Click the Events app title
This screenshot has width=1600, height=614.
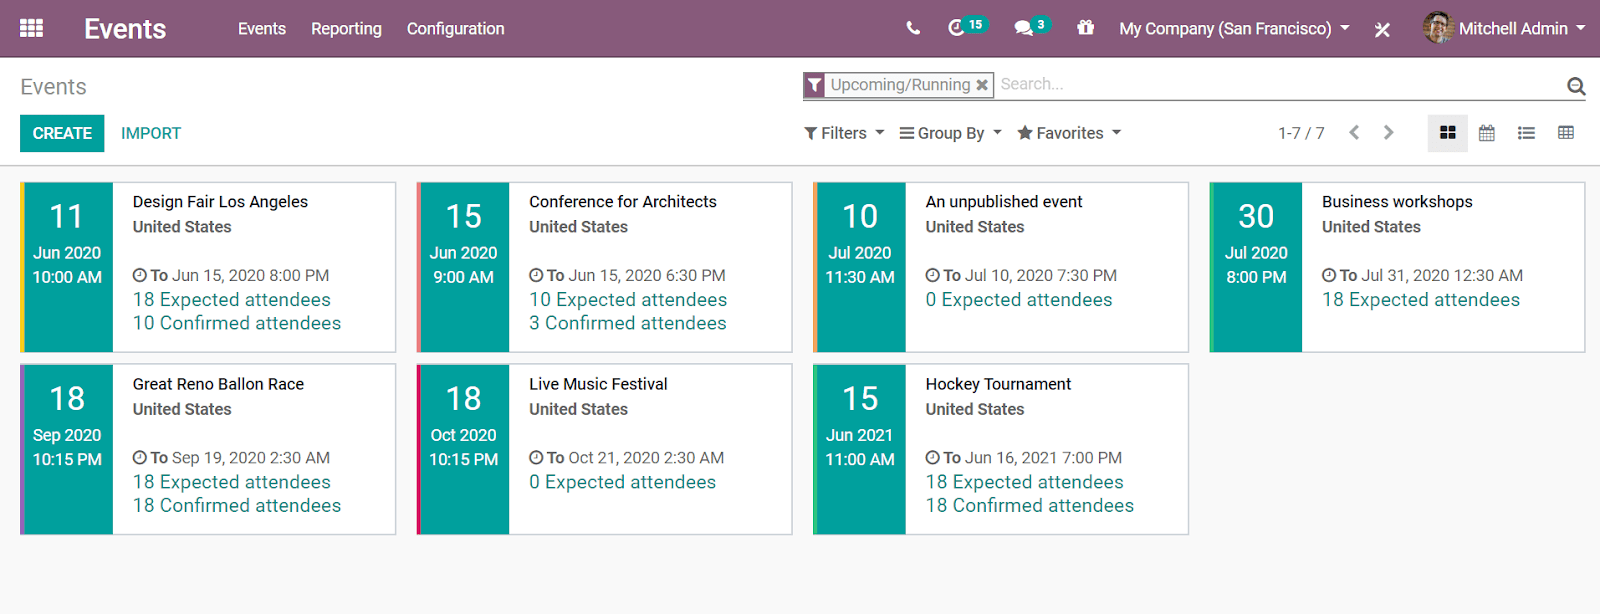coord(125,29)
